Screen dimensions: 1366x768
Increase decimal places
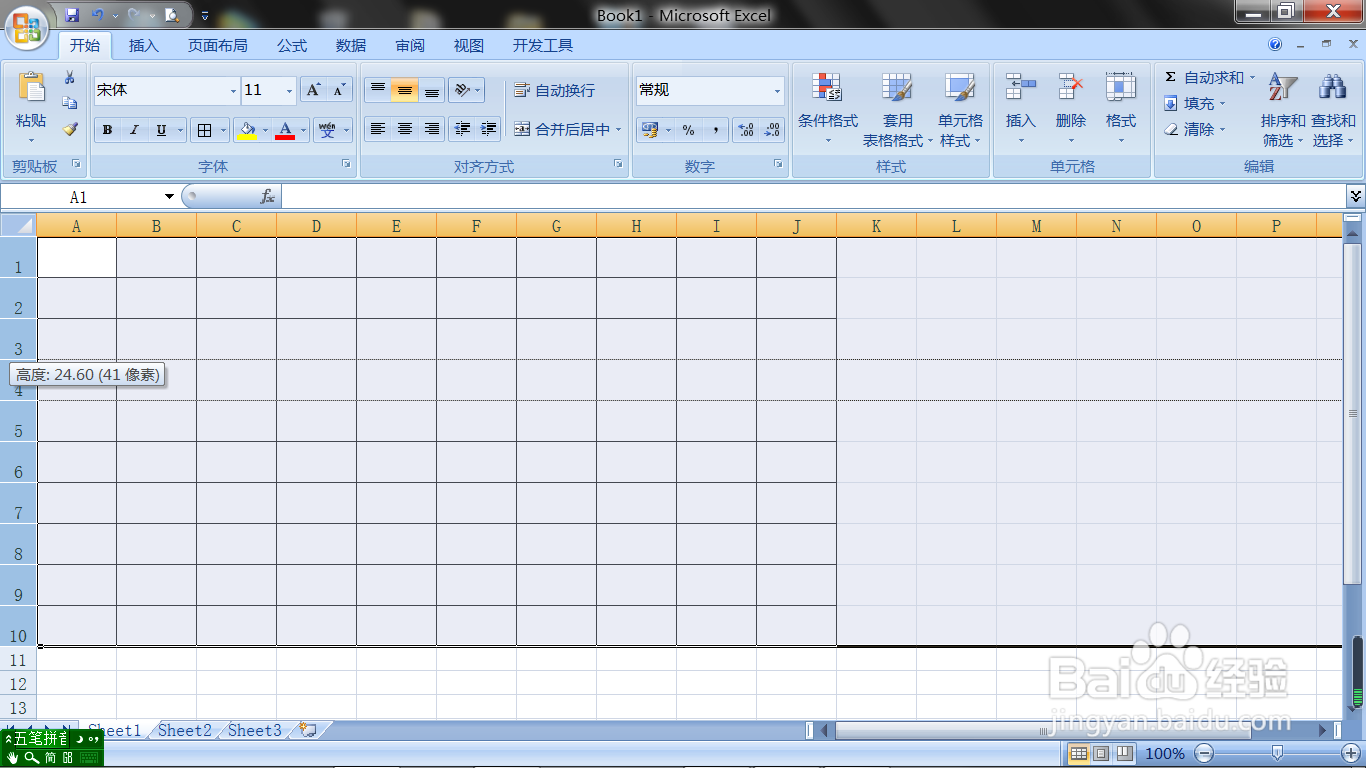click(746, 130)
